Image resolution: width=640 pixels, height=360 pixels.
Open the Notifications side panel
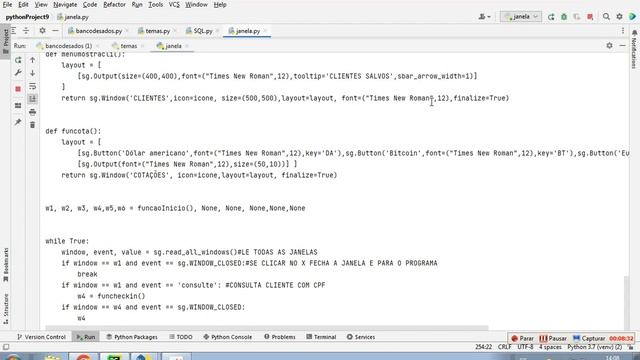634,50
